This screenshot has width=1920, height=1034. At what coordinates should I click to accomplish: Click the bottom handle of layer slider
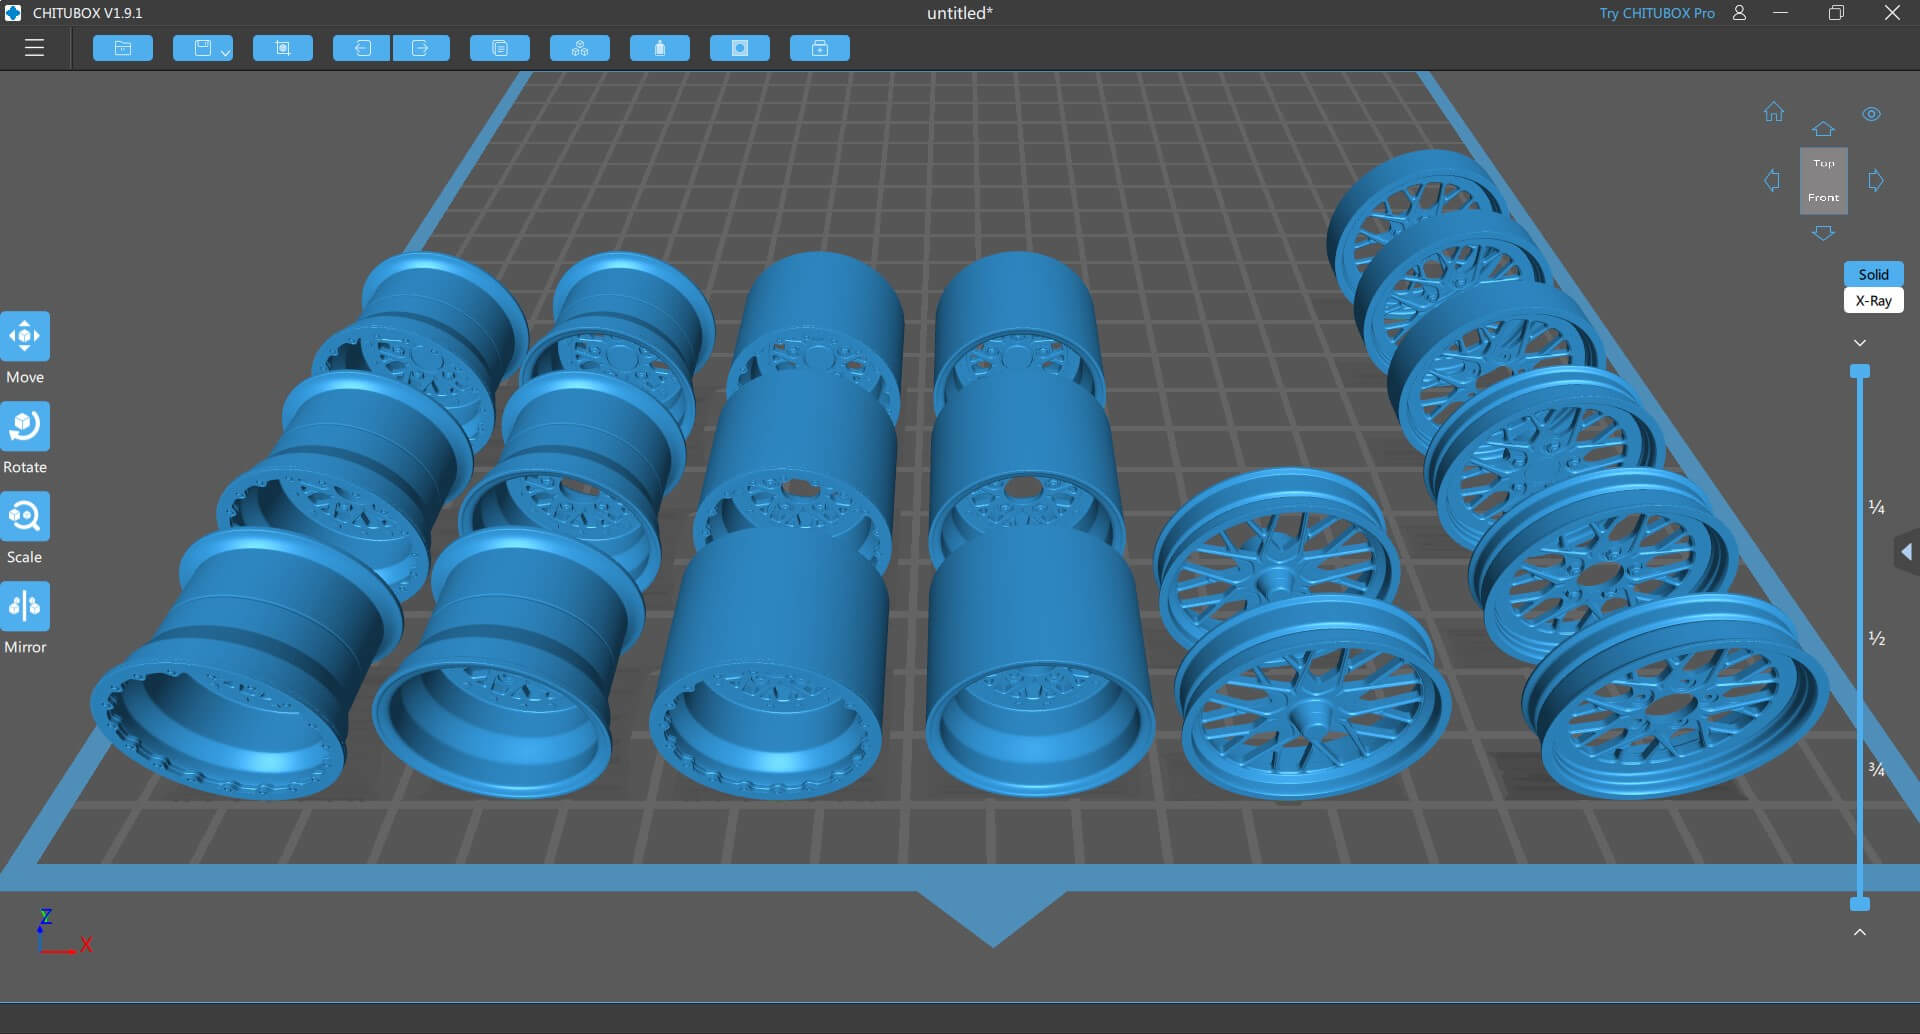point(1860,904)
